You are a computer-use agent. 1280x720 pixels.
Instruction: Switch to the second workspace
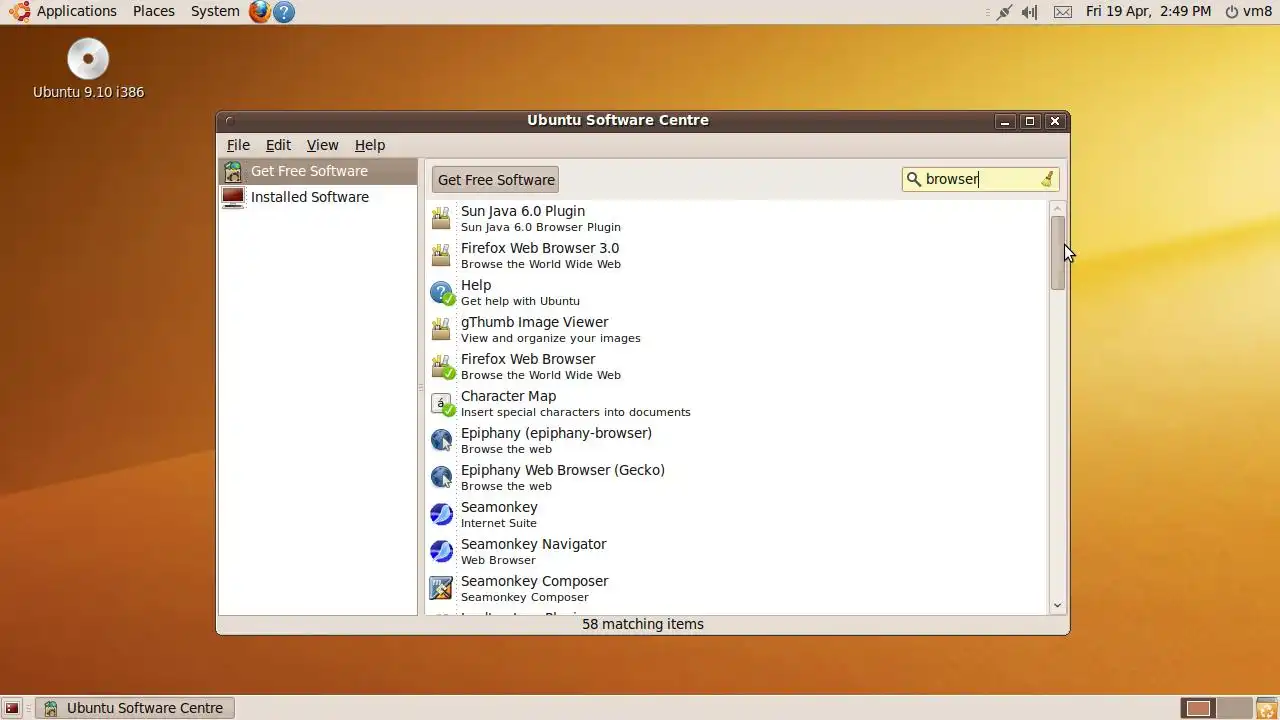[1234, 708]
